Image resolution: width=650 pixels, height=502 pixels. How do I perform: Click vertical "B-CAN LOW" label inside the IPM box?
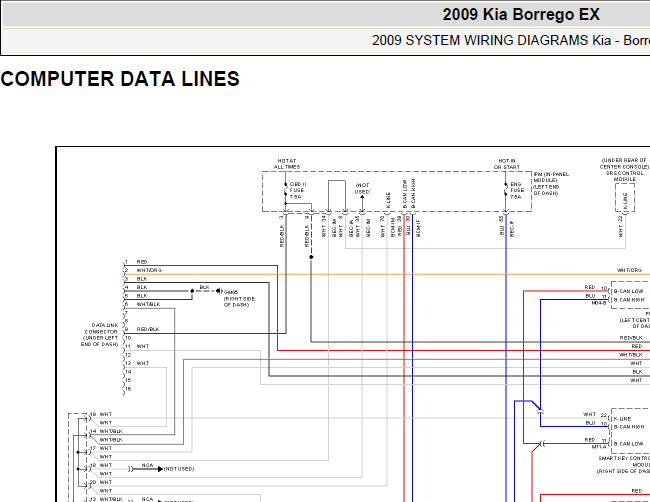point(405,194)
